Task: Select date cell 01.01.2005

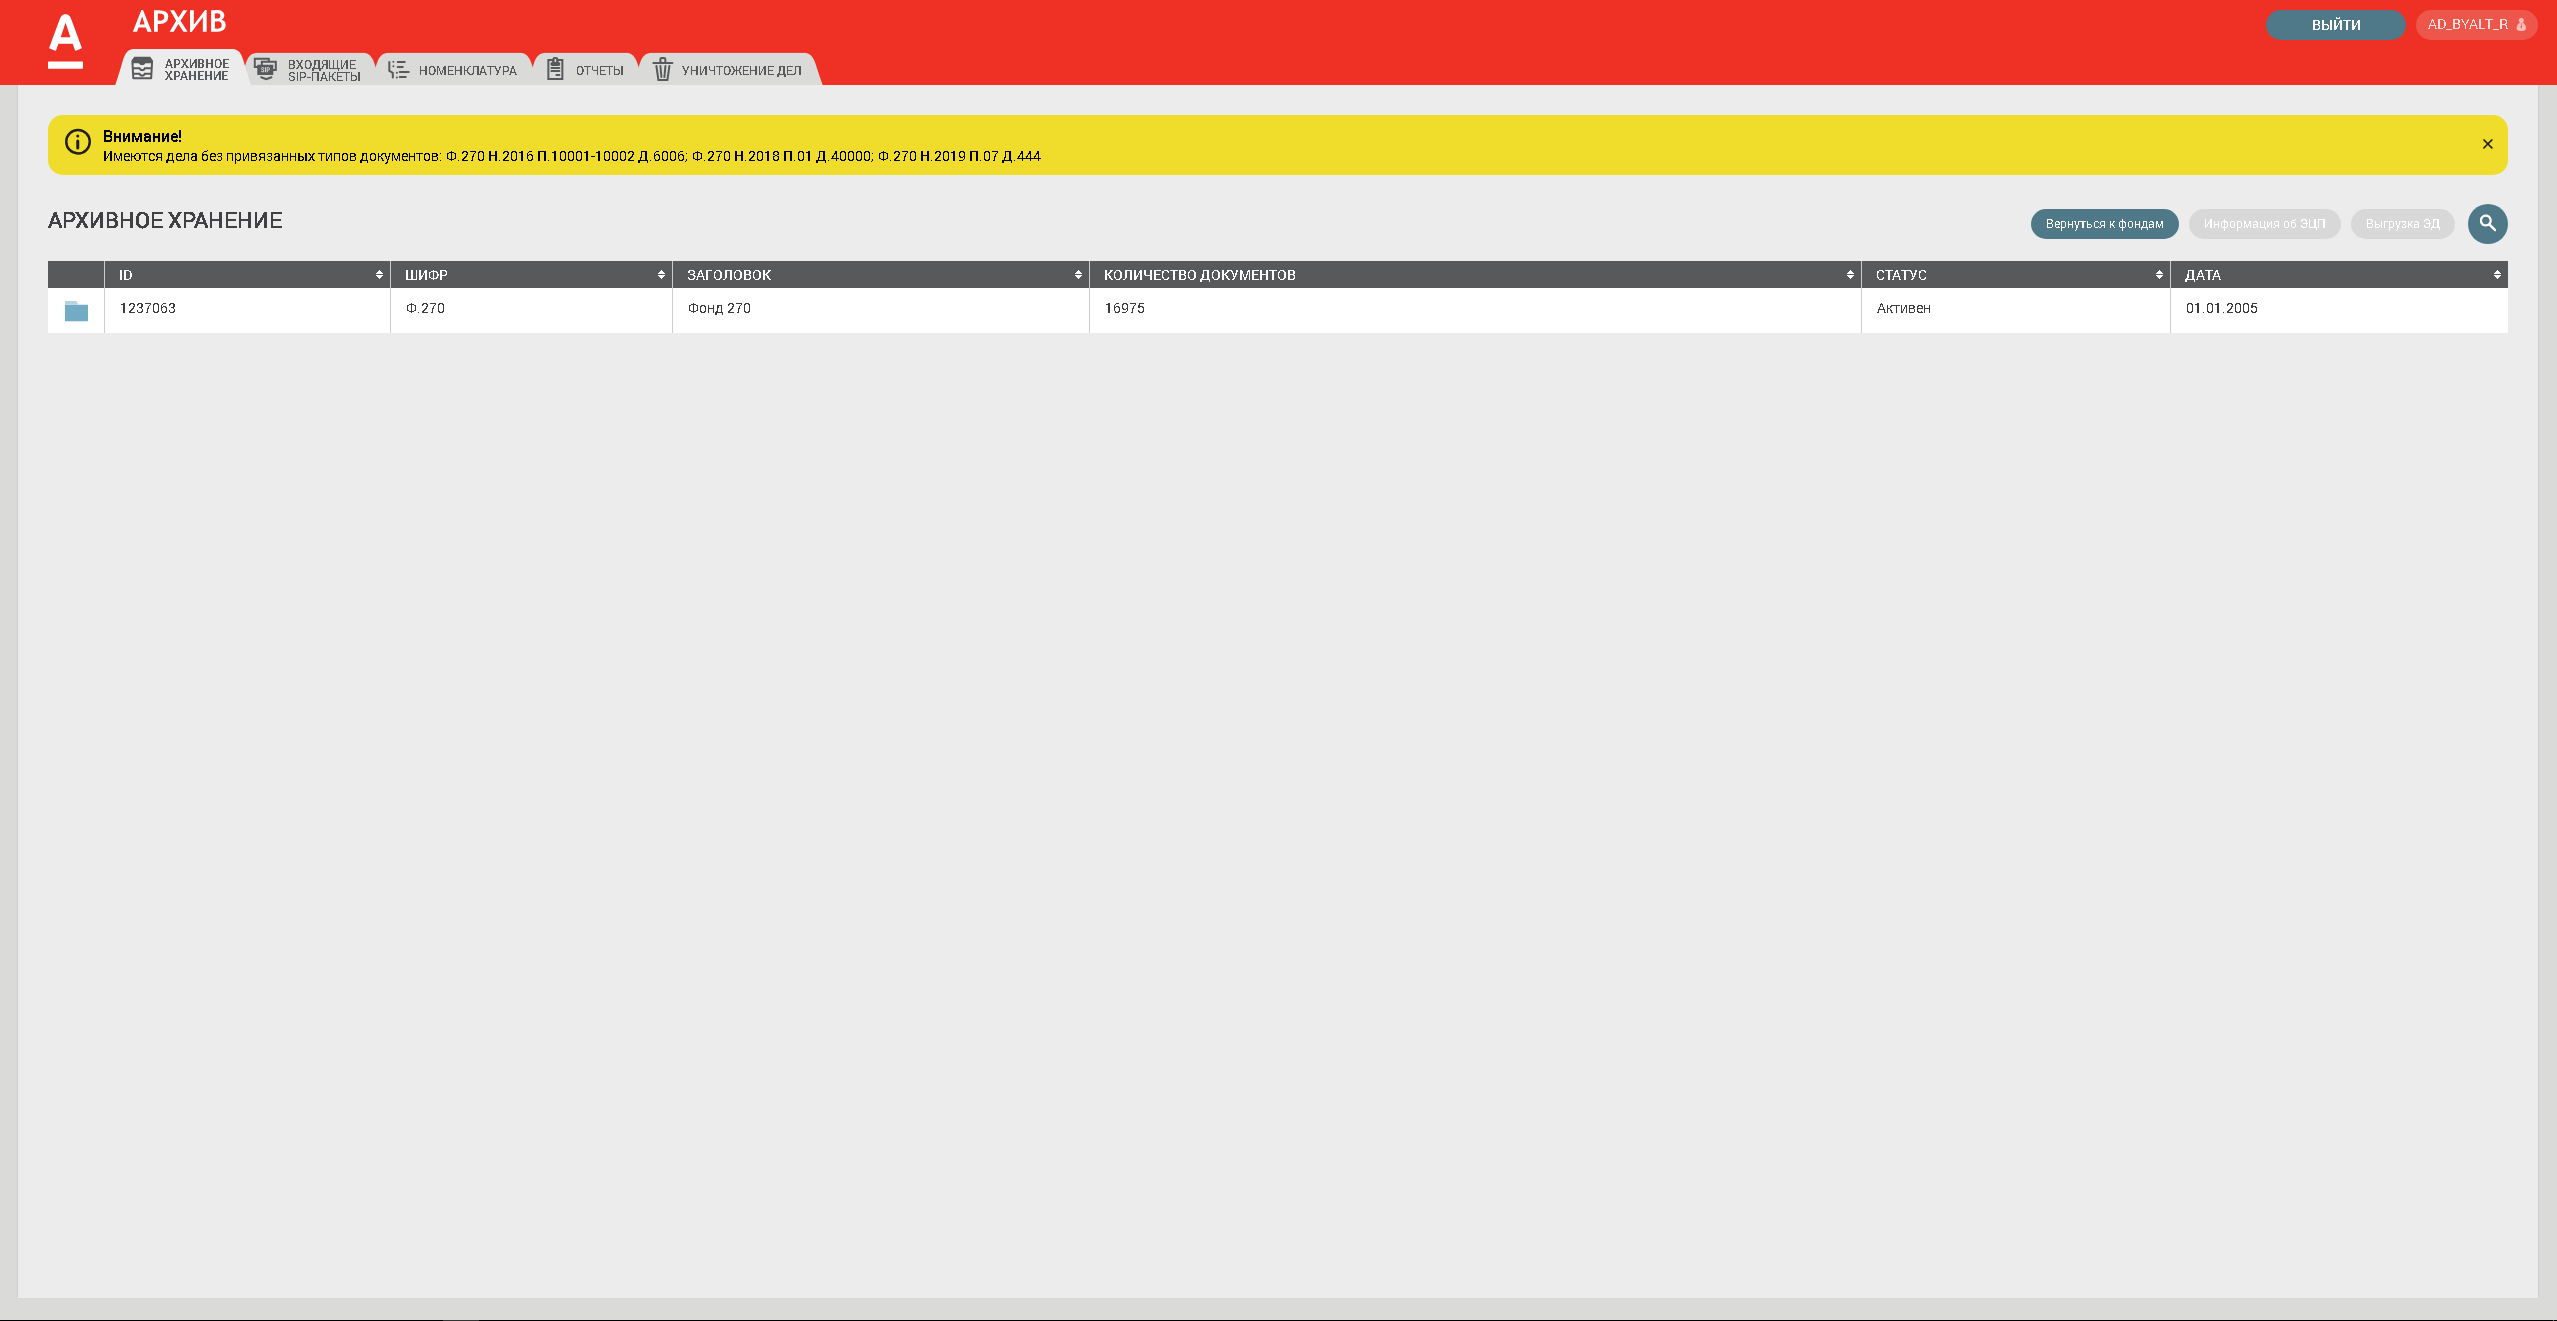Action: [x=2339, y=309]
